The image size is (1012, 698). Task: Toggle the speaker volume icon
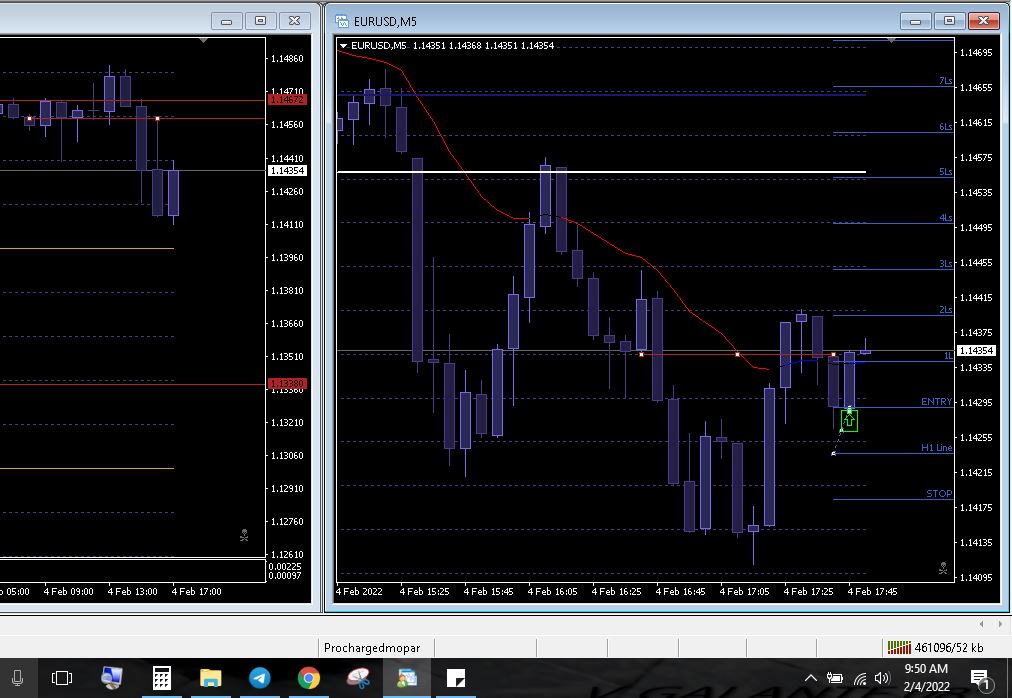pos(881,679)
